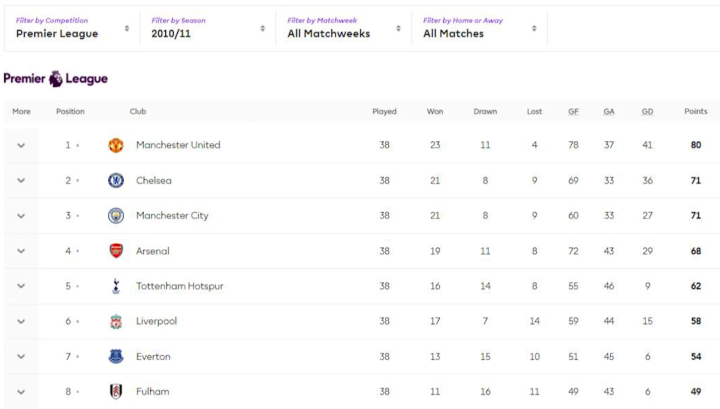Image resolution: width=720 pixels, height=409 pixels.
Task: Expand the Manchester United row details
Action: coord(21,145)
